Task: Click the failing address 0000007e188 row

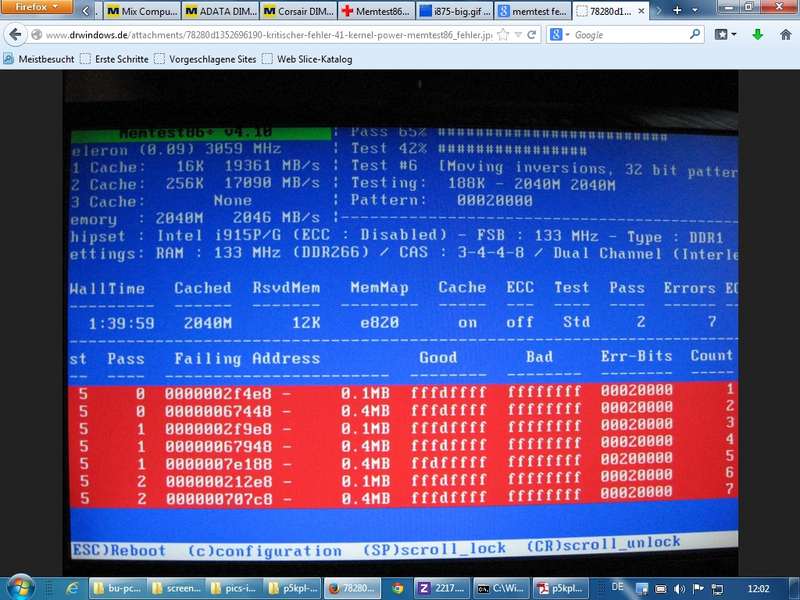Action: point(403,463)
